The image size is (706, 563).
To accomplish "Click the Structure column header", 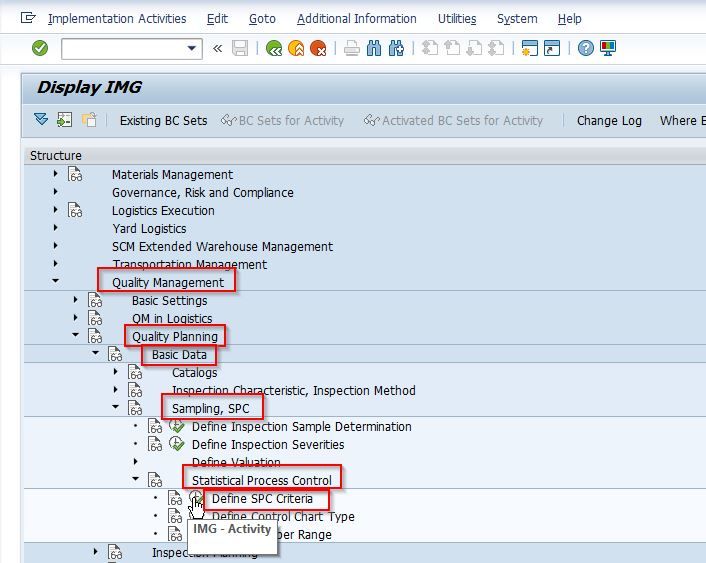I will (x=56, y=155).
